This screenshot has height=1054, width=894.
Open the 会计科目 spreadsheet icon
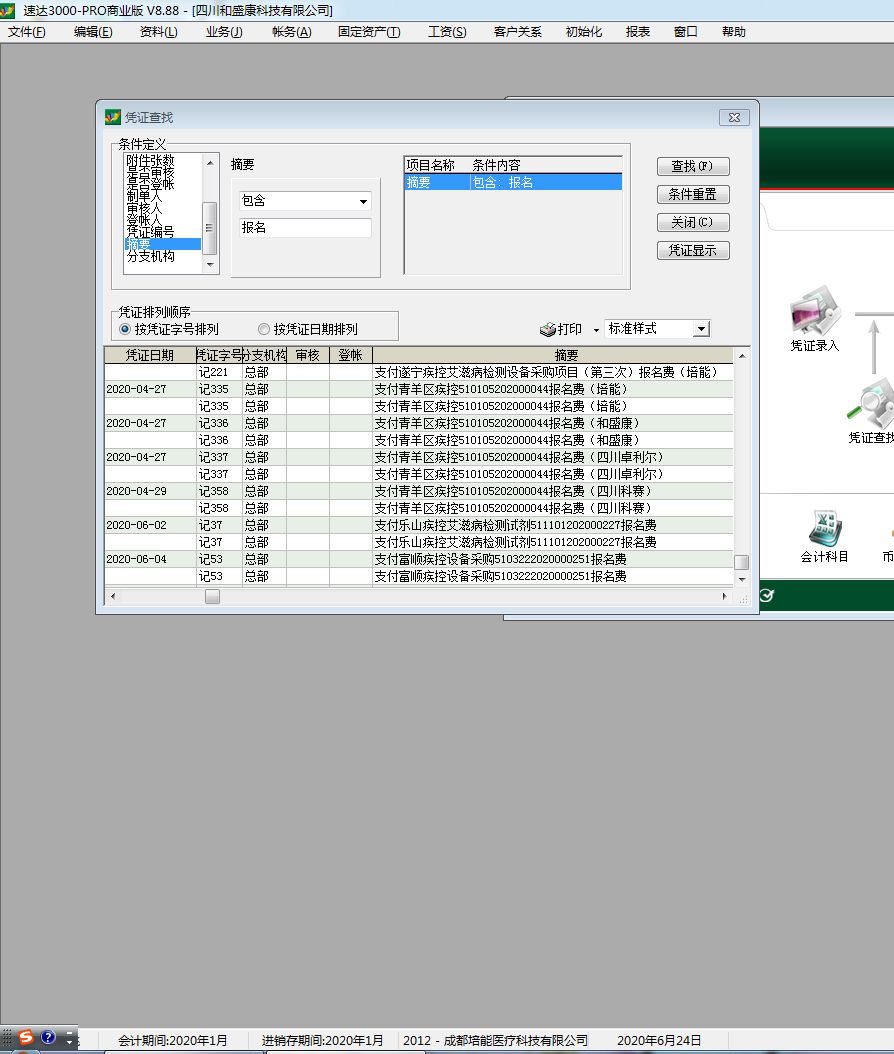coord(825,525)
